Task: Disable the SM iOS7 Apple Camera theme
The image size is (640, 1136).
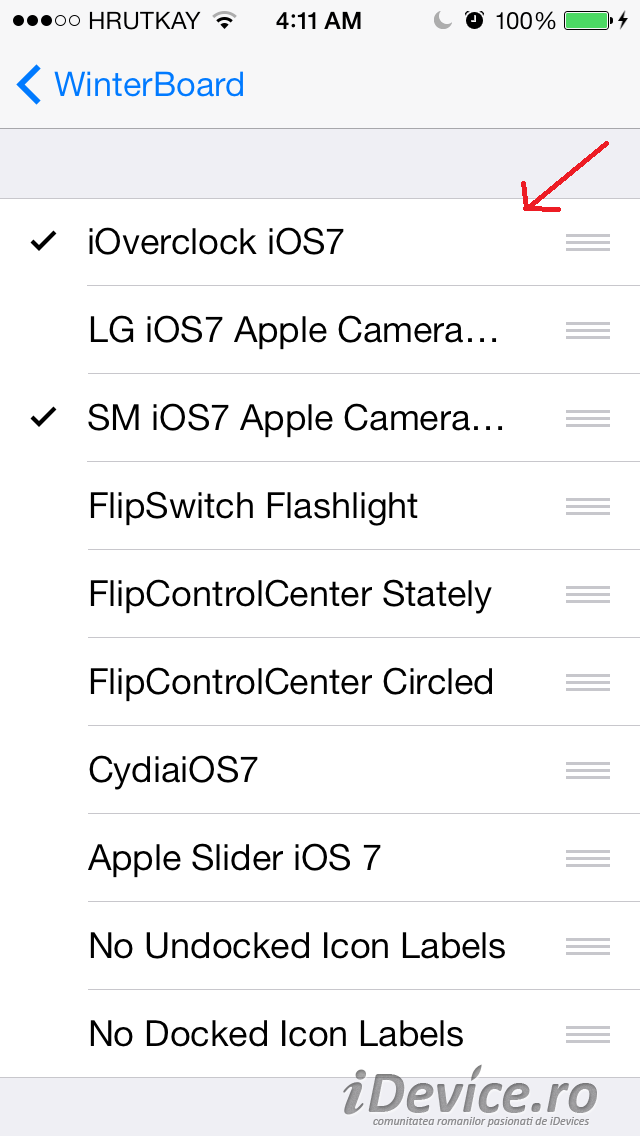Action: [43, 418]
